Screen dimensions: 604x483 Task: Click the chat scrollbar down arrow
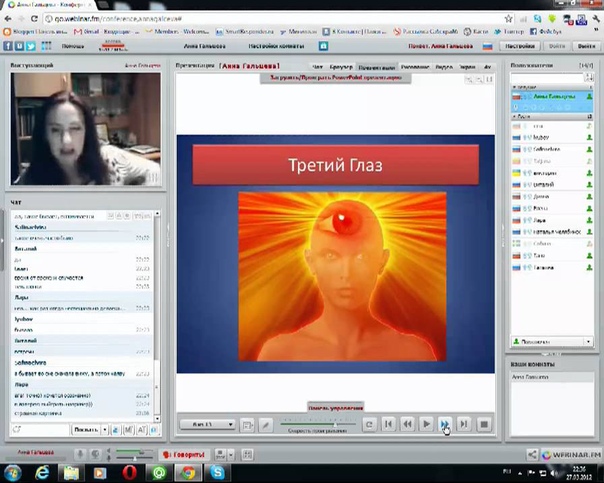(157, 419)
